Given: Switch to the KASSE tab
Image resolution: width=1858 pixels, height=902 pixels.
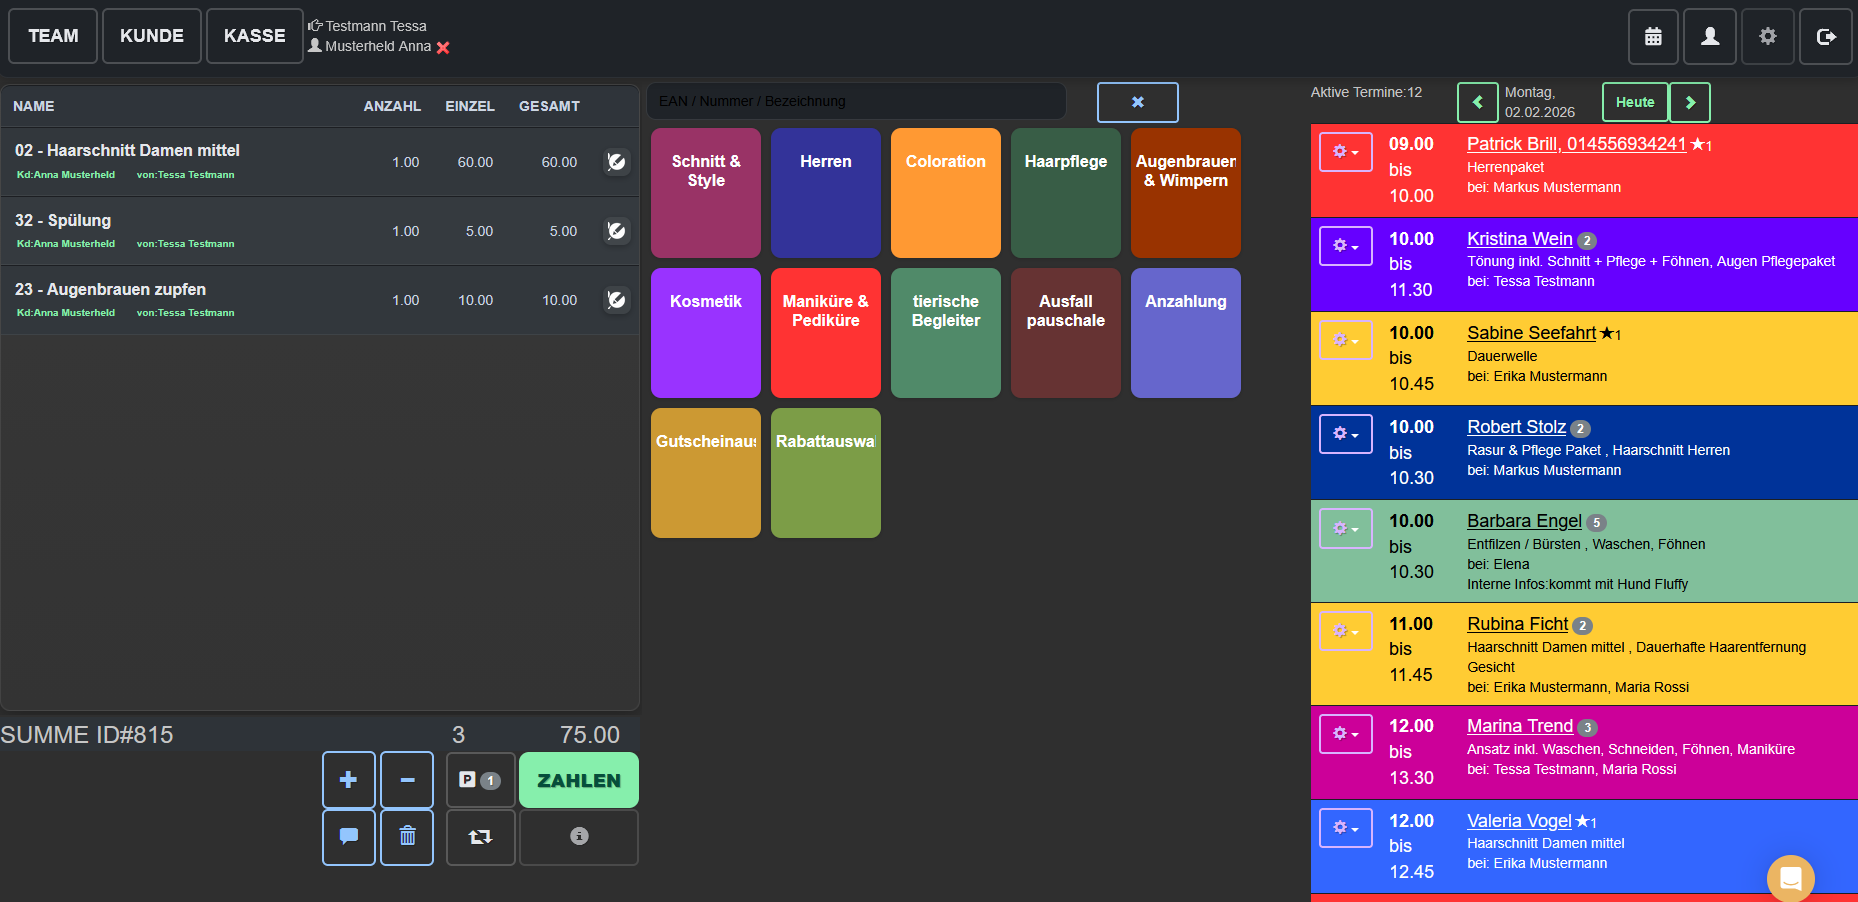Looking at the screenshot, I should click(x=254, y=36).
